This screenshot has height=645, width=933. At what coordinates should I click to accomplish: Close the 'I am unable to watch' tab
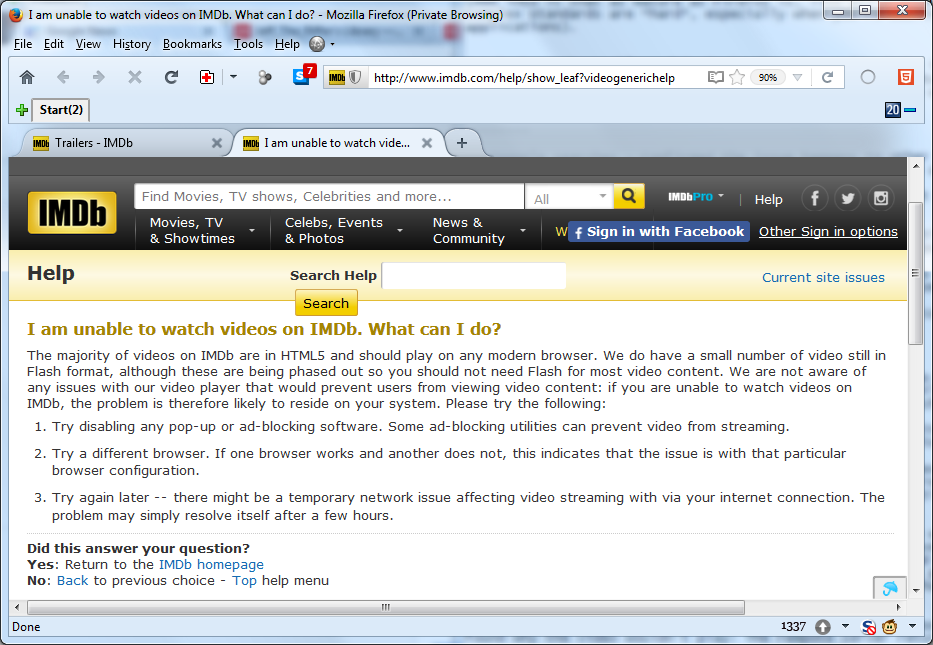[427, 143]
